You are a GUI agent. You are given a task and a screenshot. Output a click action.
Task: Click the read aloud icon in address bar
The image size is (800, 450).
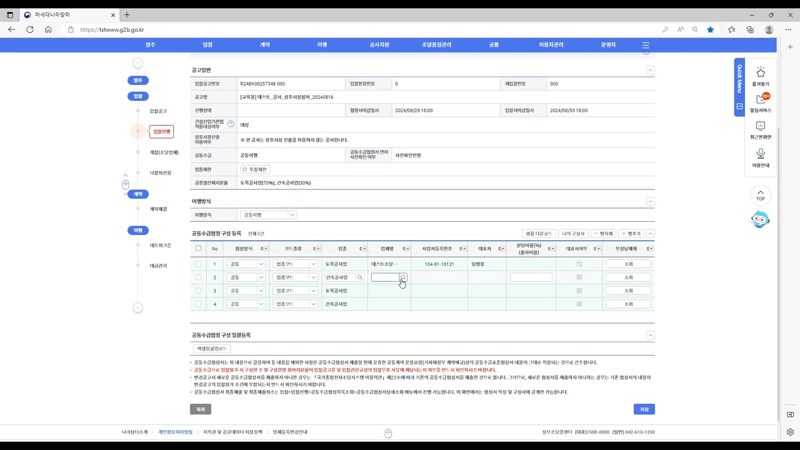(680, 30)
